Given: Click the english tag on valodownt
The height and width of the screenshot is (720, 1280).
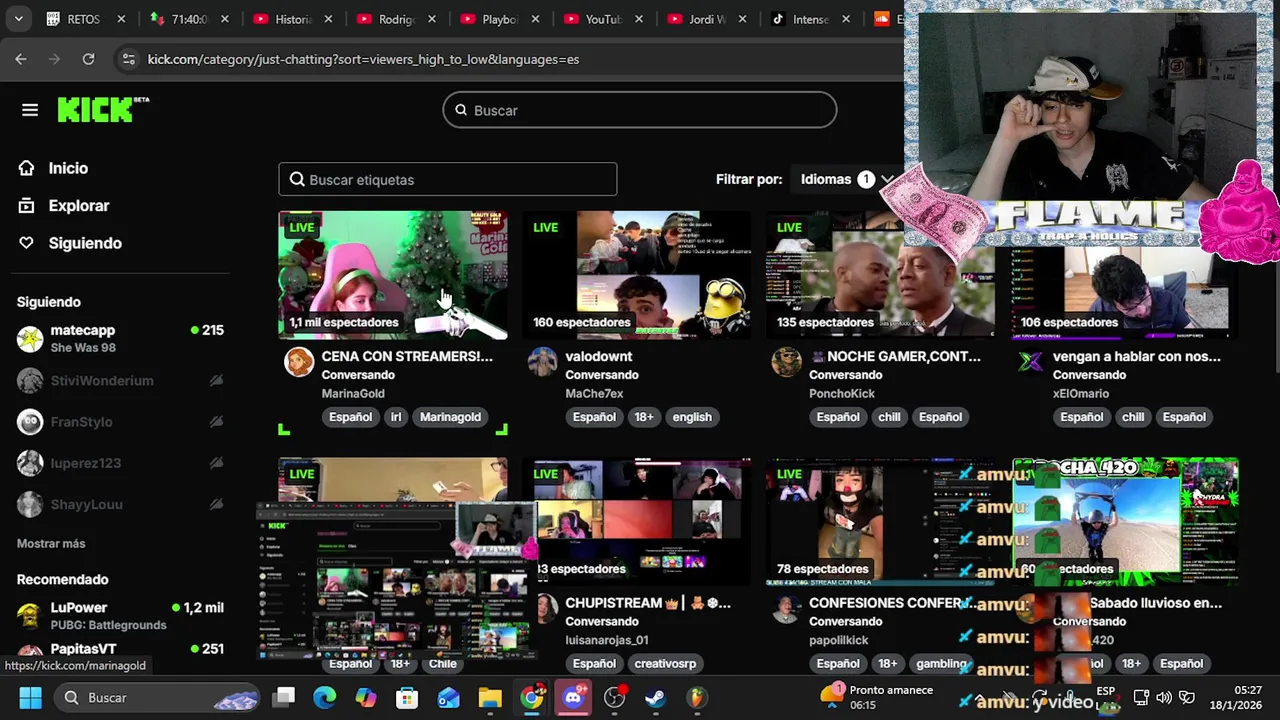Looking at the screenshot, I should coord(692,417).
